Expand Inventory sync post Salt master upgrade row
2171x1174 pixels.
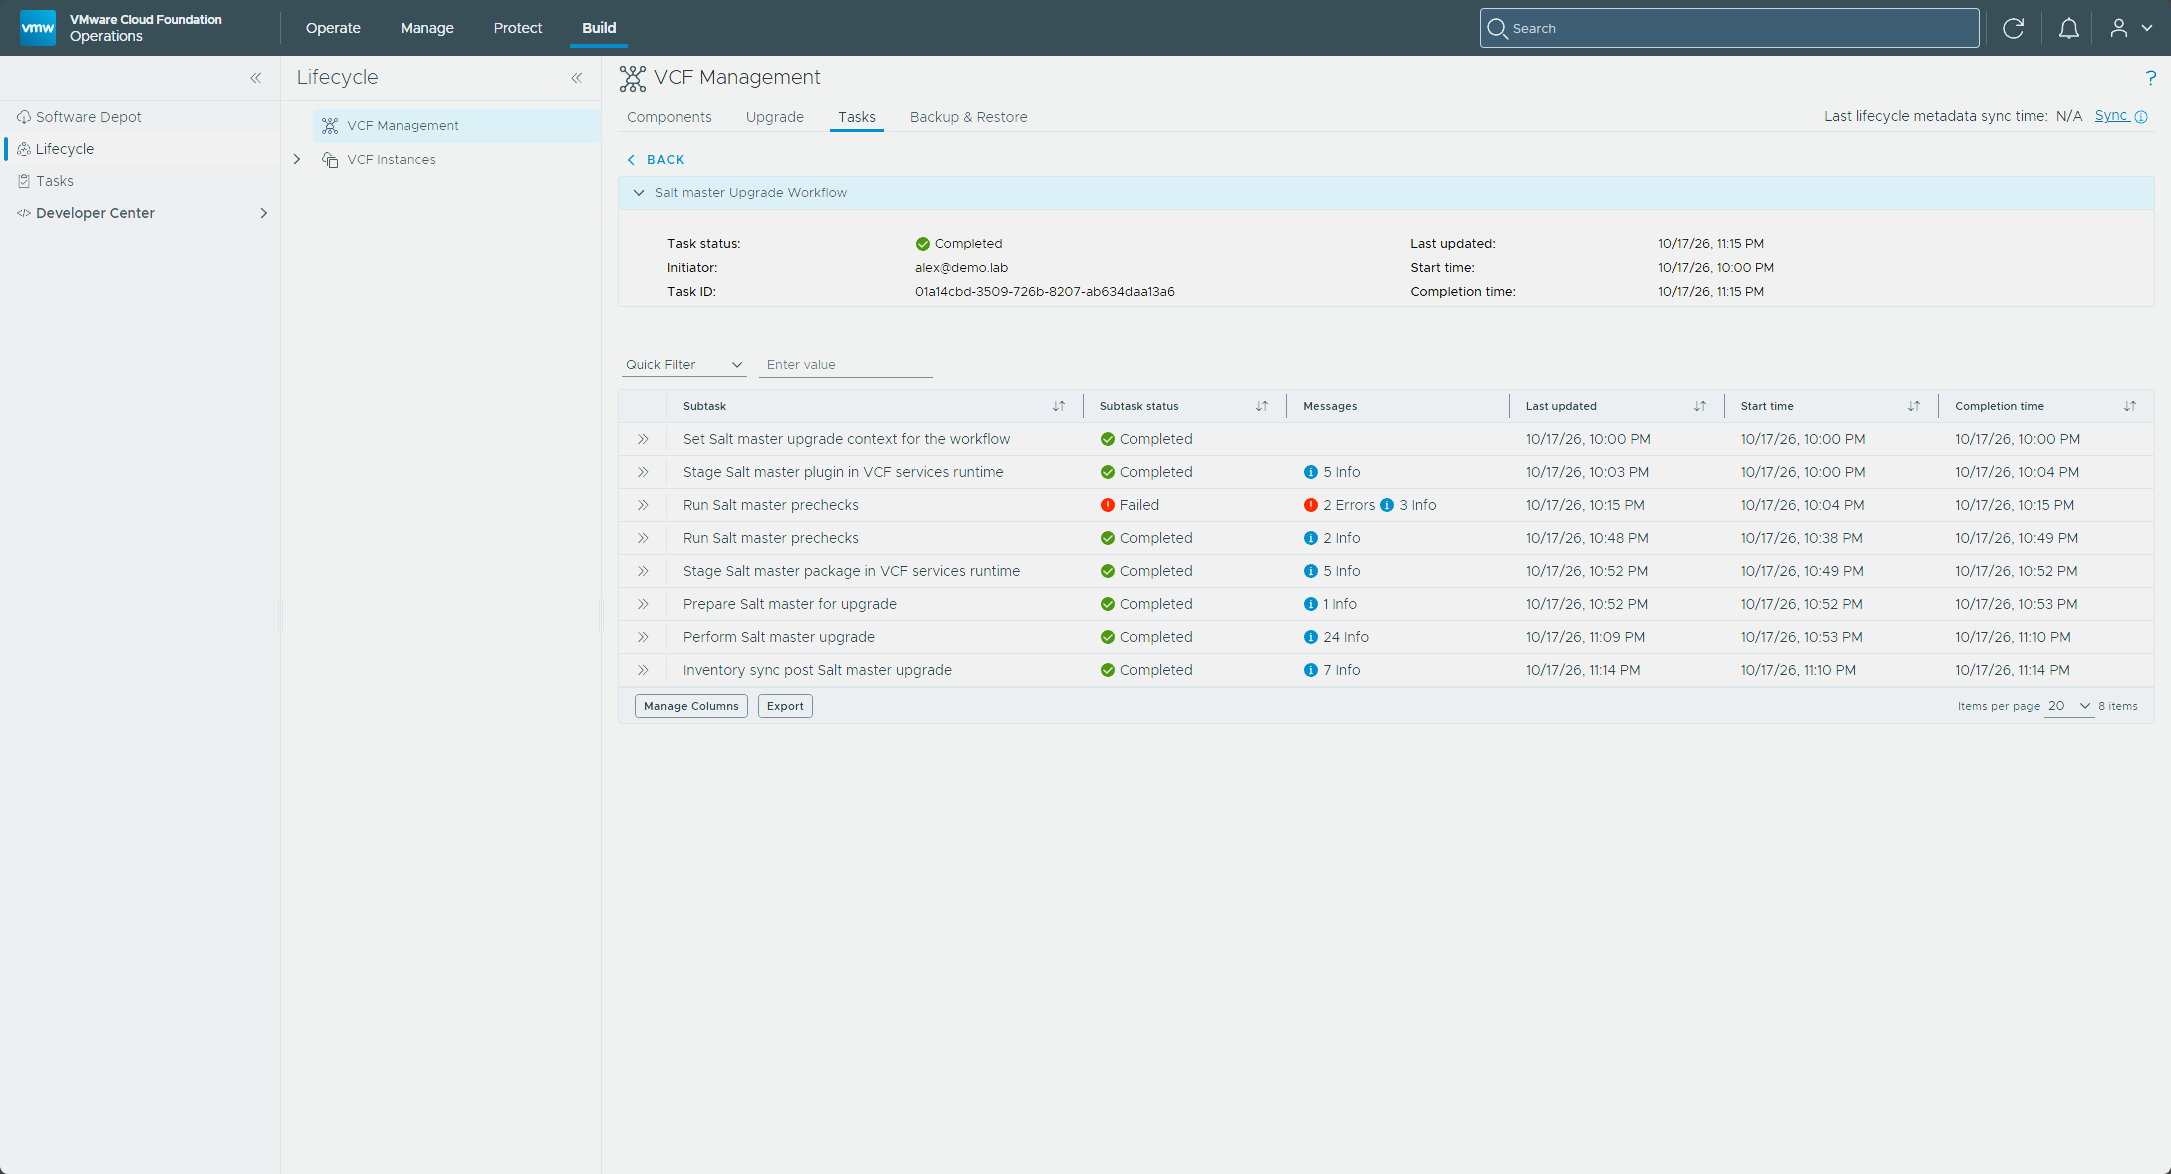click(643, 670)
